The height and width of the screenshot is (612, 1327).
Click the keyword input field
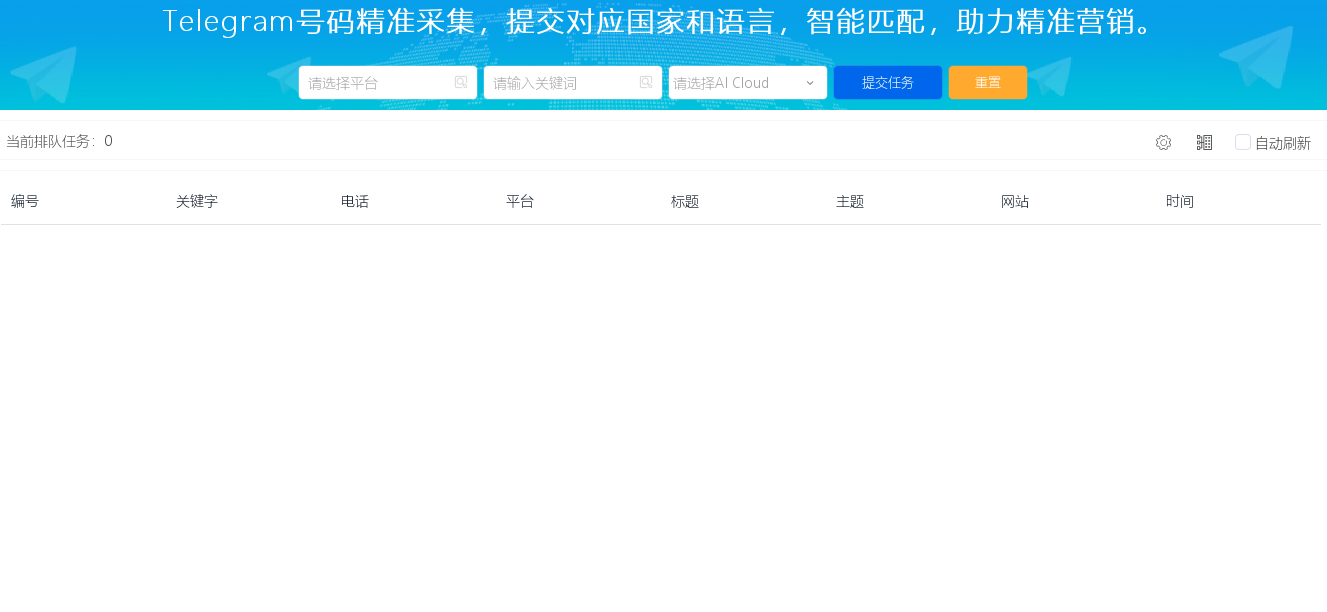573,83
